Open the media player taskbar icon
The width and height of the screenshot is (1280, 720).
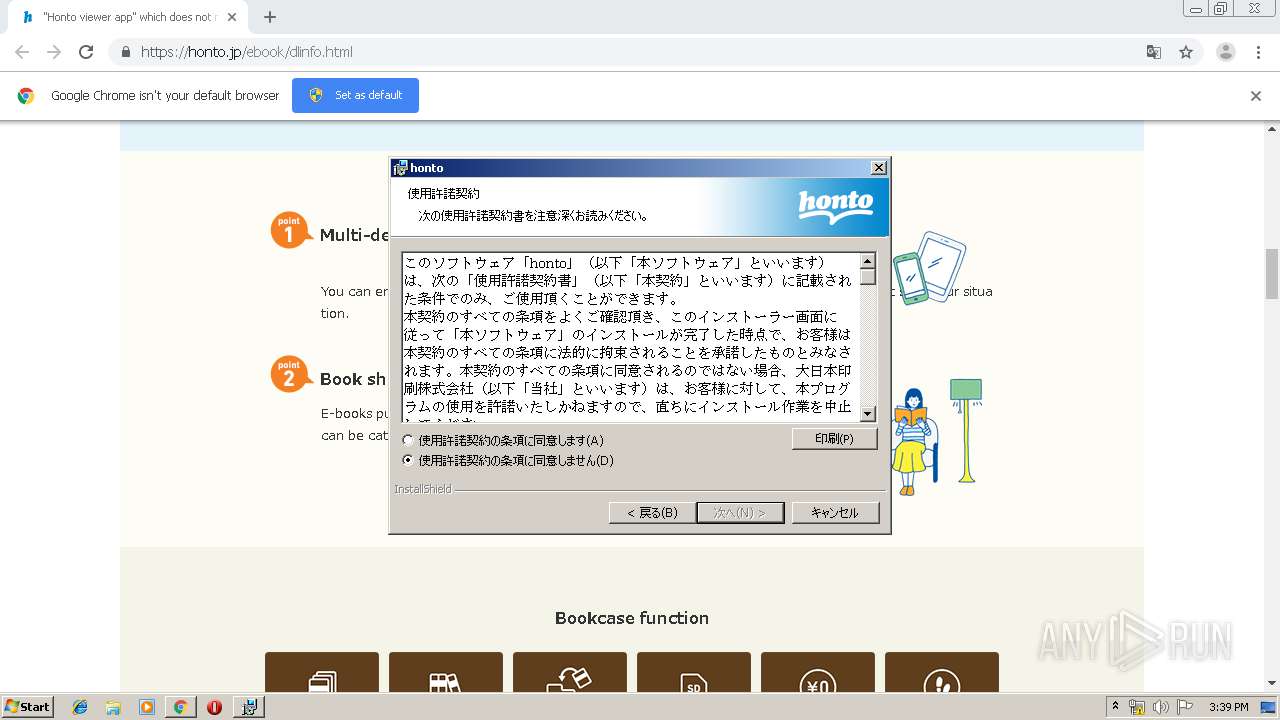[x=147, y=707]
